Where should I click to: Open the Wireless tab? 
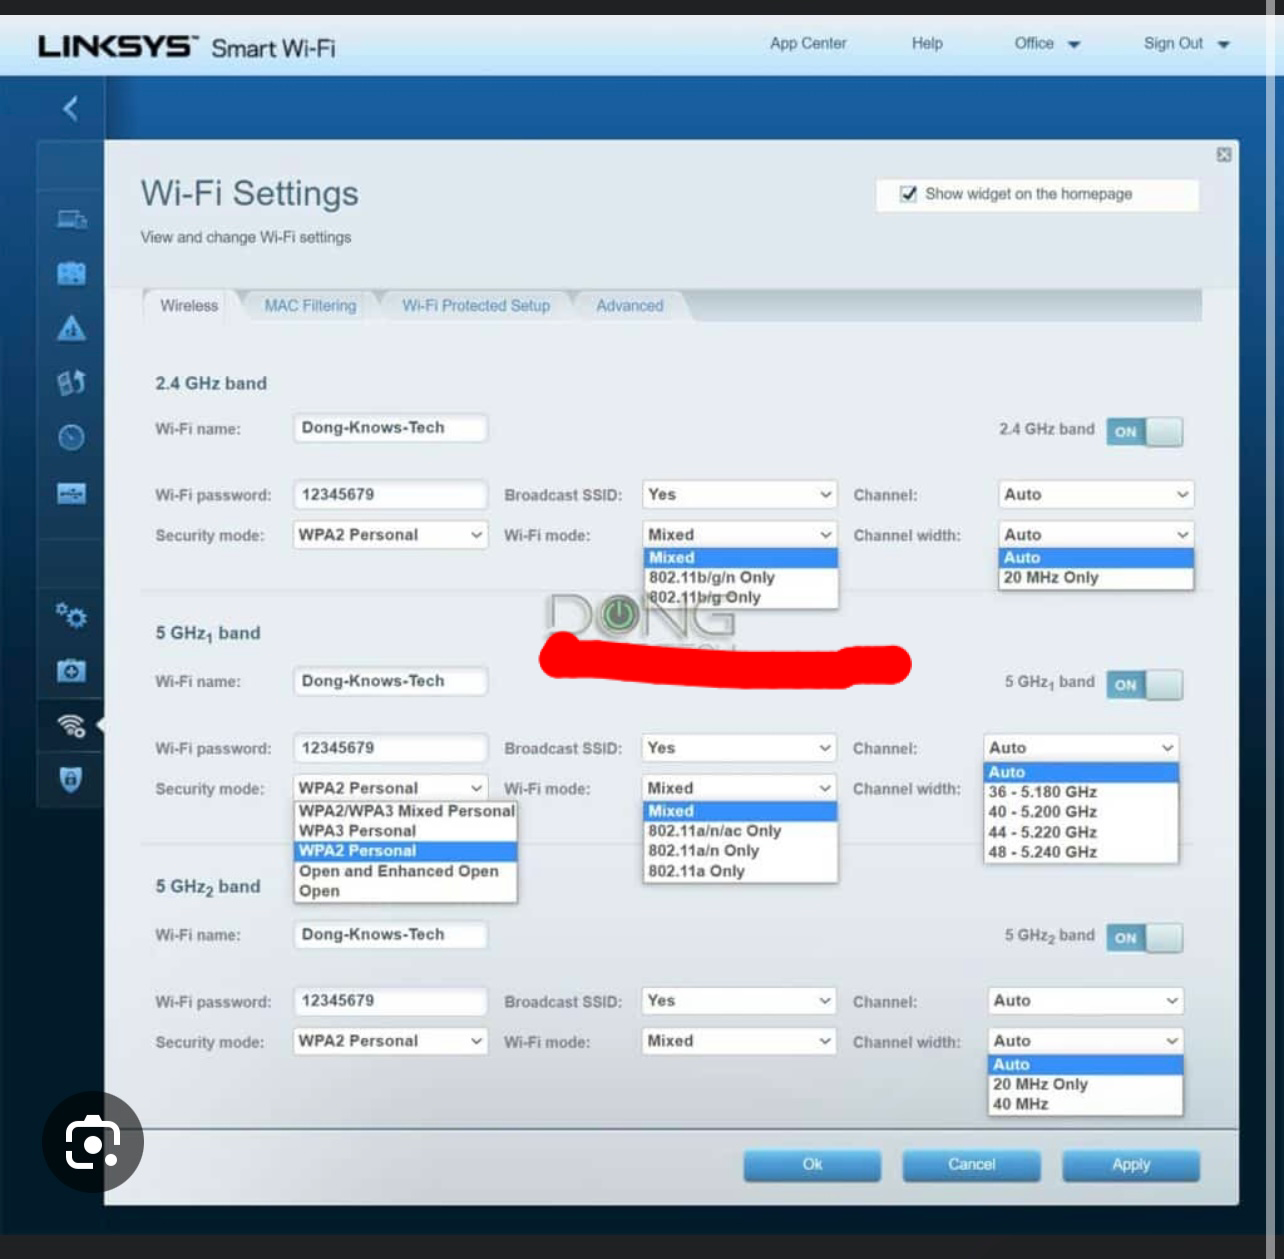pos(189,306)
